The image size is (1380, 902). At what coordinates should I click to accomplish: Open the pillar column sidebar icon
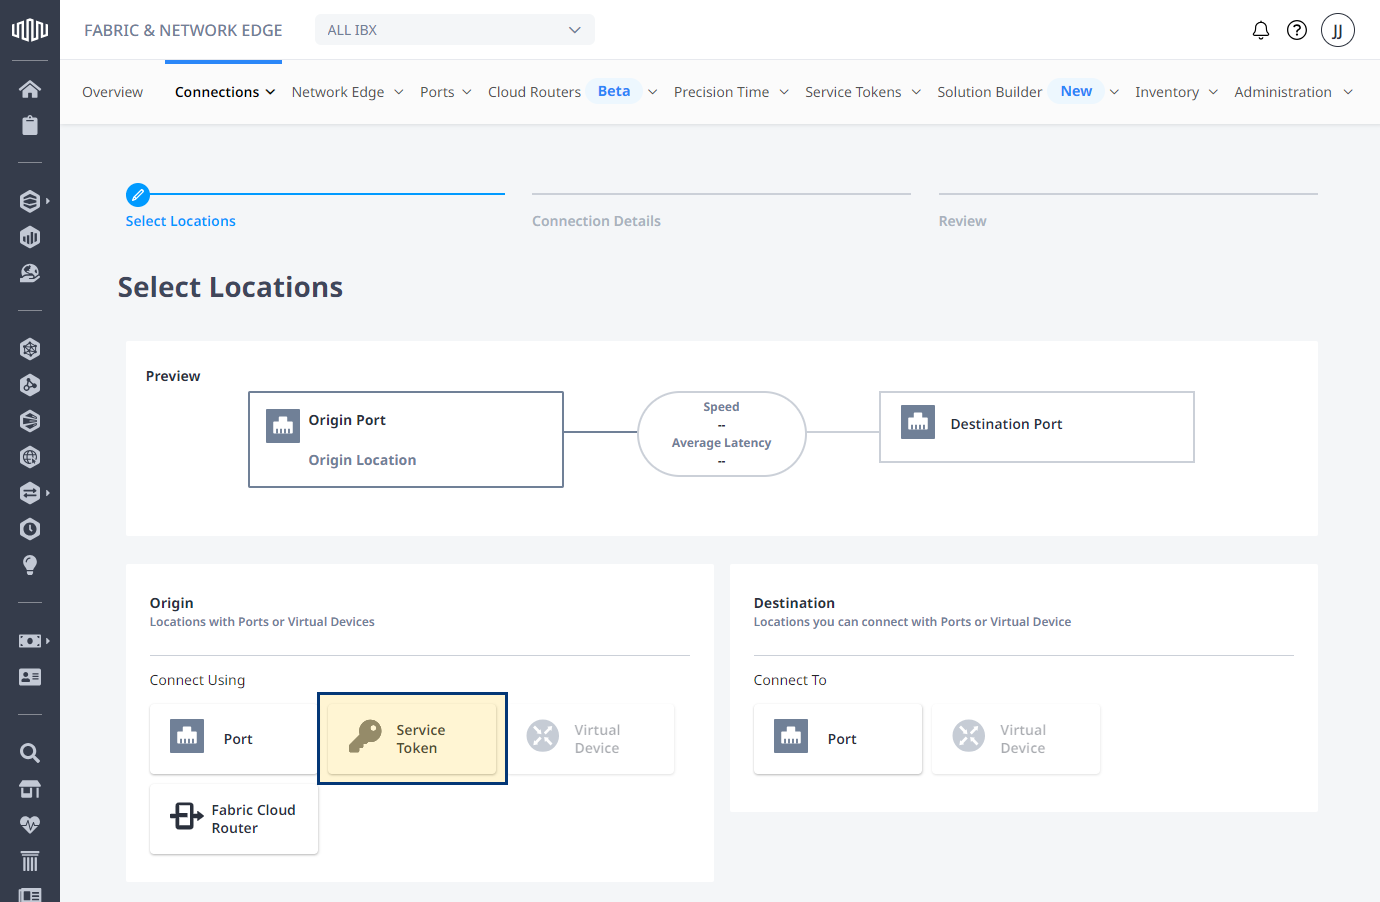[30, 861]
